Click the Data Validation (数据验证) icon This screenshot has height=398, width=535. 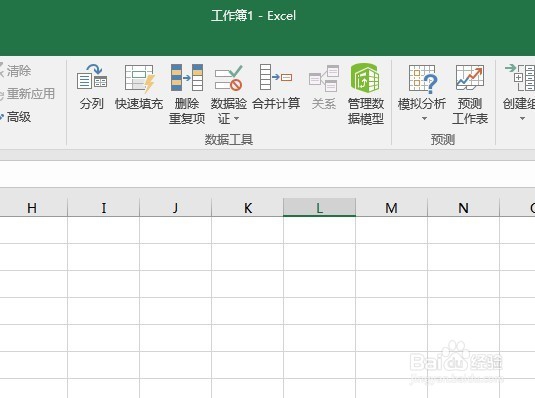click(x=229, y=78)
